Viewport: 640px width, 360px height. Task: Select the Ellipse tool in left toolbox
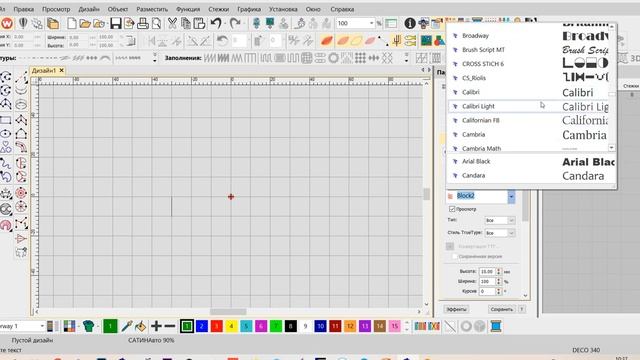click(x=6, y=133)
